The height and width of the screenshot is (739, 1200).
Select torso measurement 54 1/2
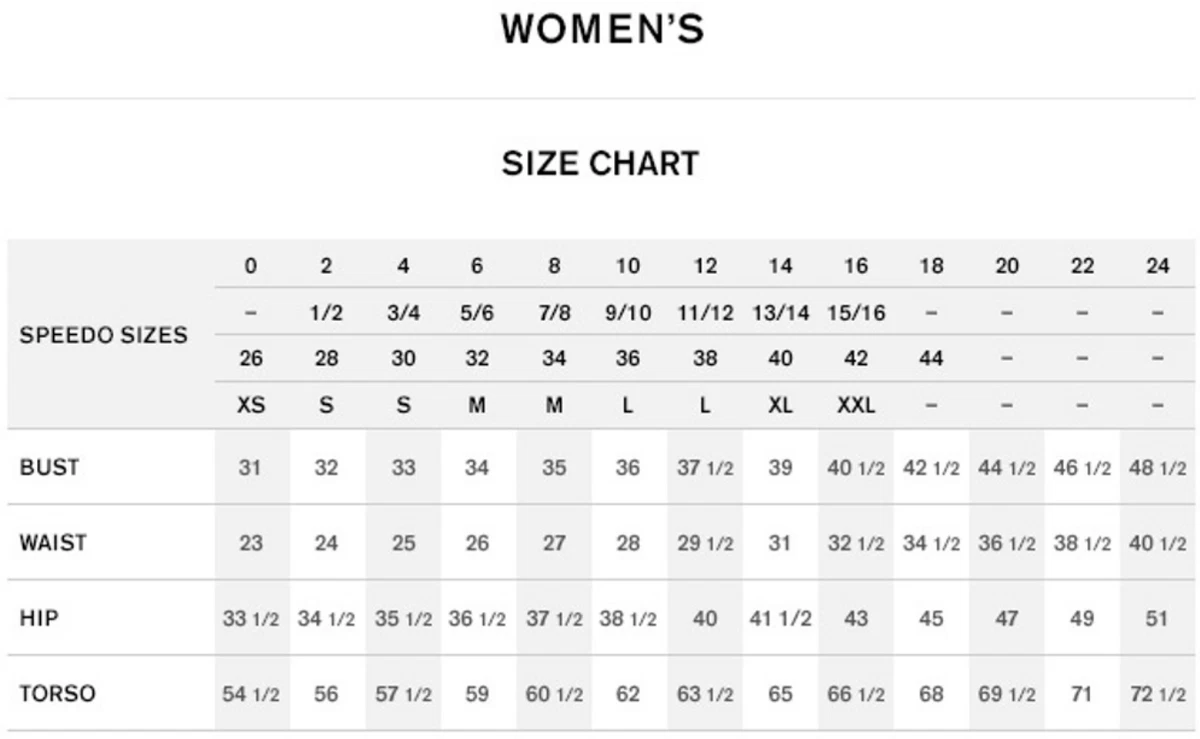click(251, 694)
